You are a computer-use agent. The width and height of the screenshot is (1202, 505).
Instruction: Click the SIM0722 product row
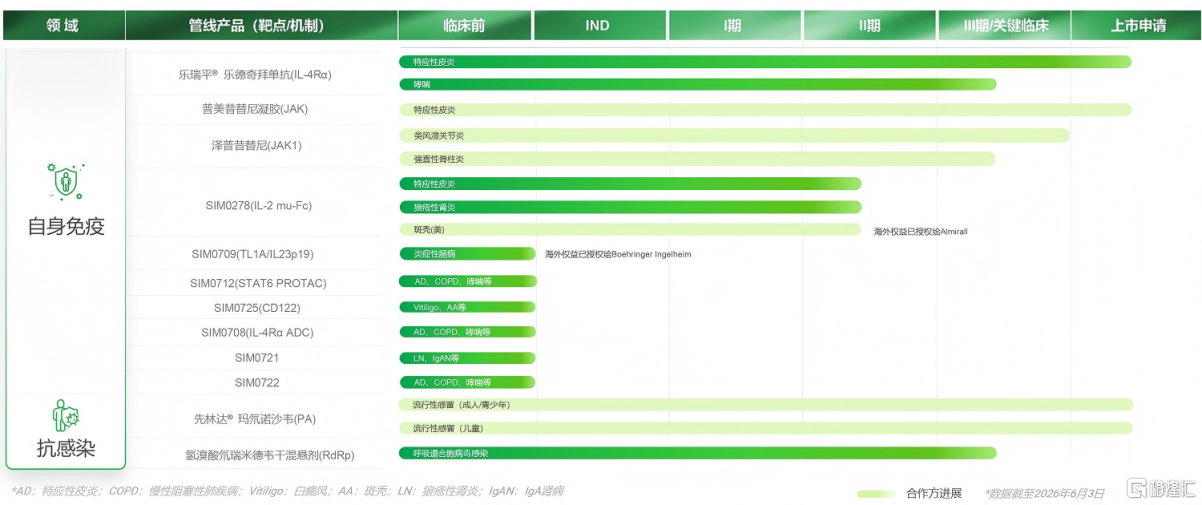pyautogui.click(x=255, y=382)
